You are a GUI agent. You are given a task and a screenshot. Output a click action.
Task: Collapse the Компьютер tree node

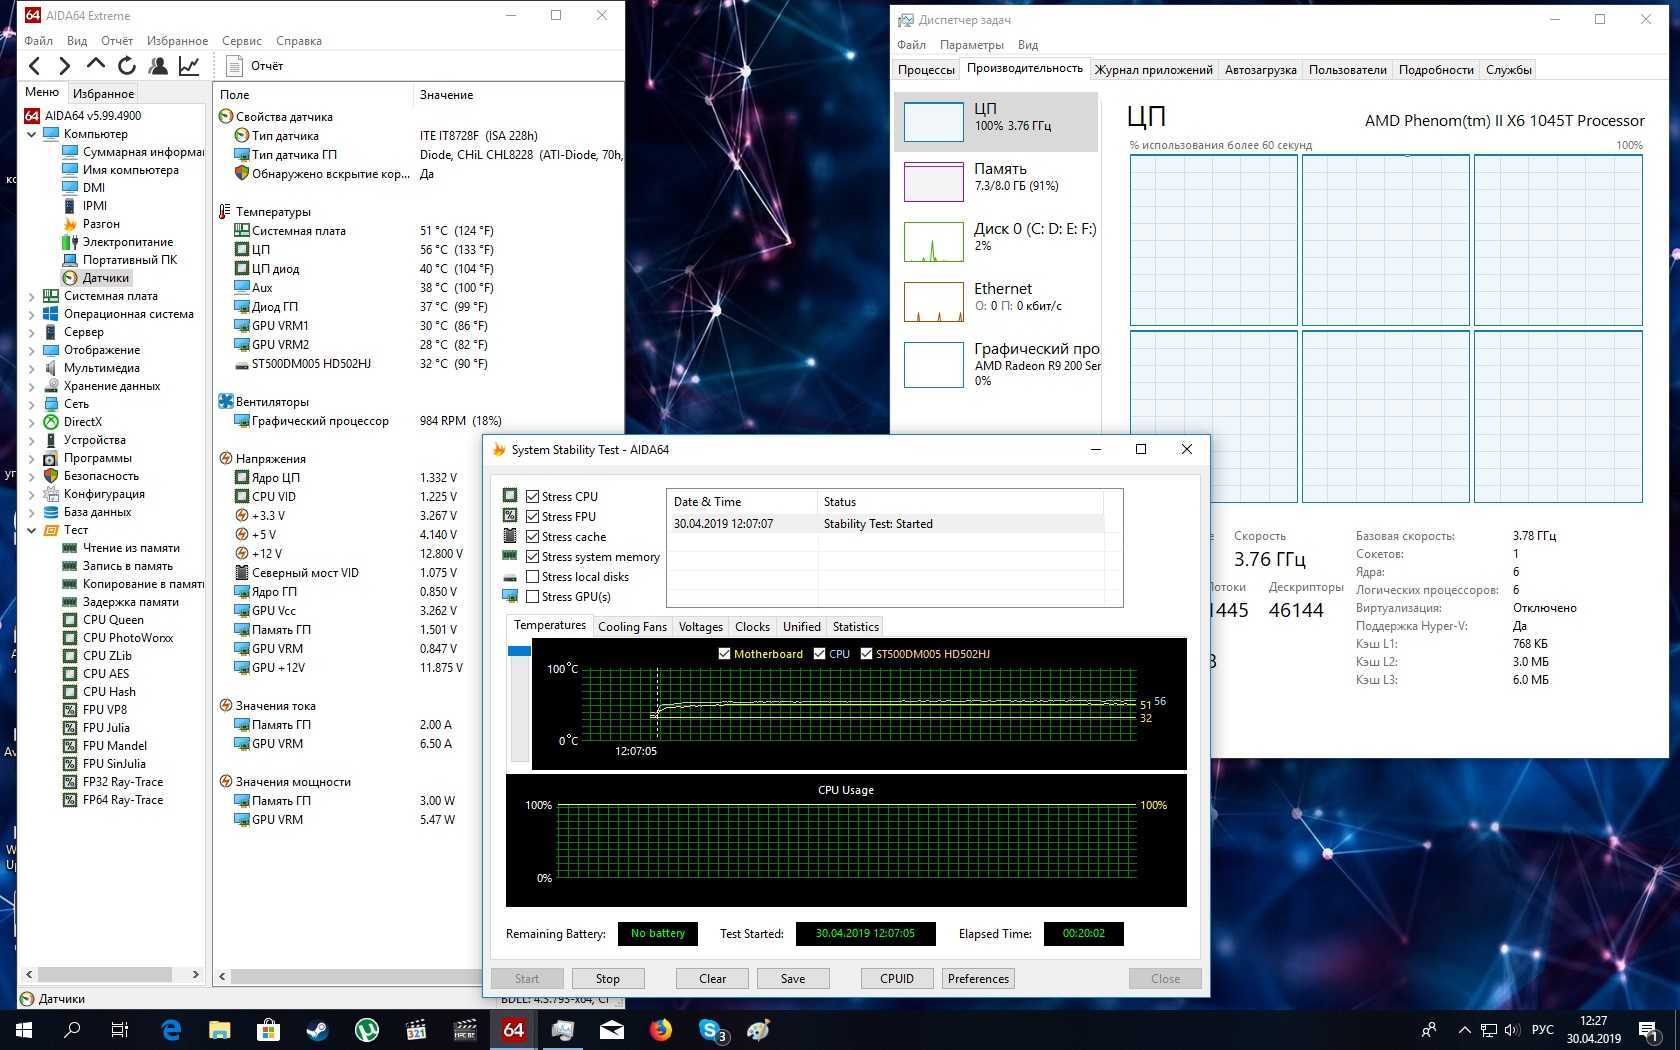[x=31, y=134]
